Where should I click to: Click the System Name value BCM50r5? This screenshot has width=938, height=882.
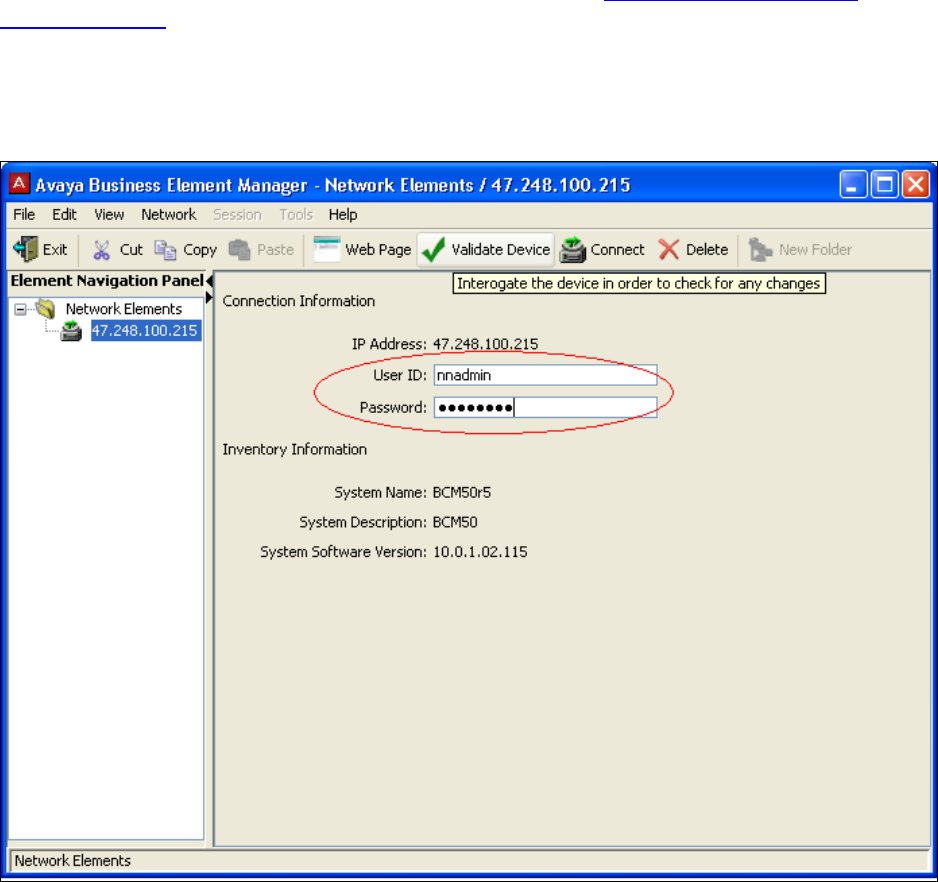coord(462,492)
